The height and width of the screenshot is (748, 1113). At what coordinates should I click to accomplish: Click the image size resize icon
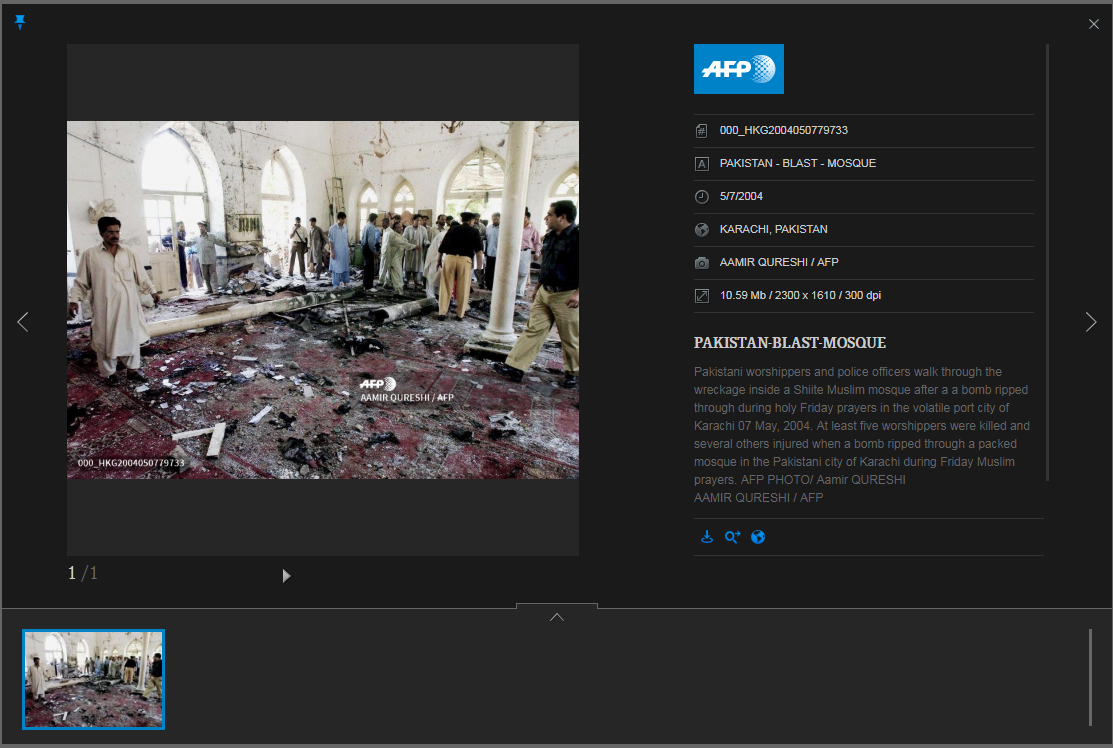pos(701,296)
